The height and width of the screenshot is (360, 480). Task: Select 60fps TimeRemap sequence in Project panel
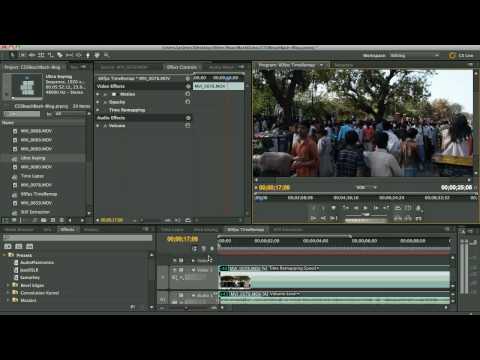pyautogui.click(x=39, y=194)
